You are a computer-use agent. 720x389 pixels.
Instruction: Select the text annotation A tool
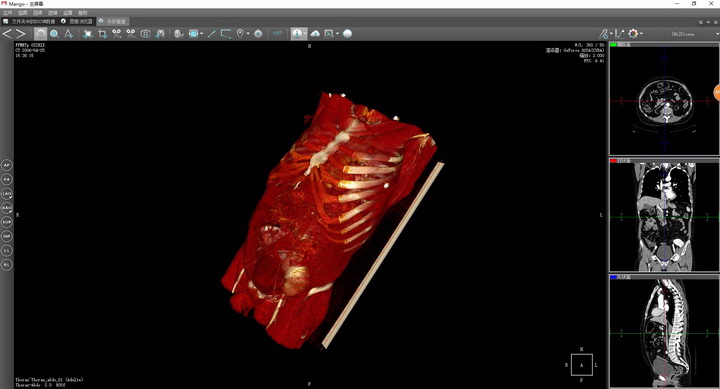(68, 34)
